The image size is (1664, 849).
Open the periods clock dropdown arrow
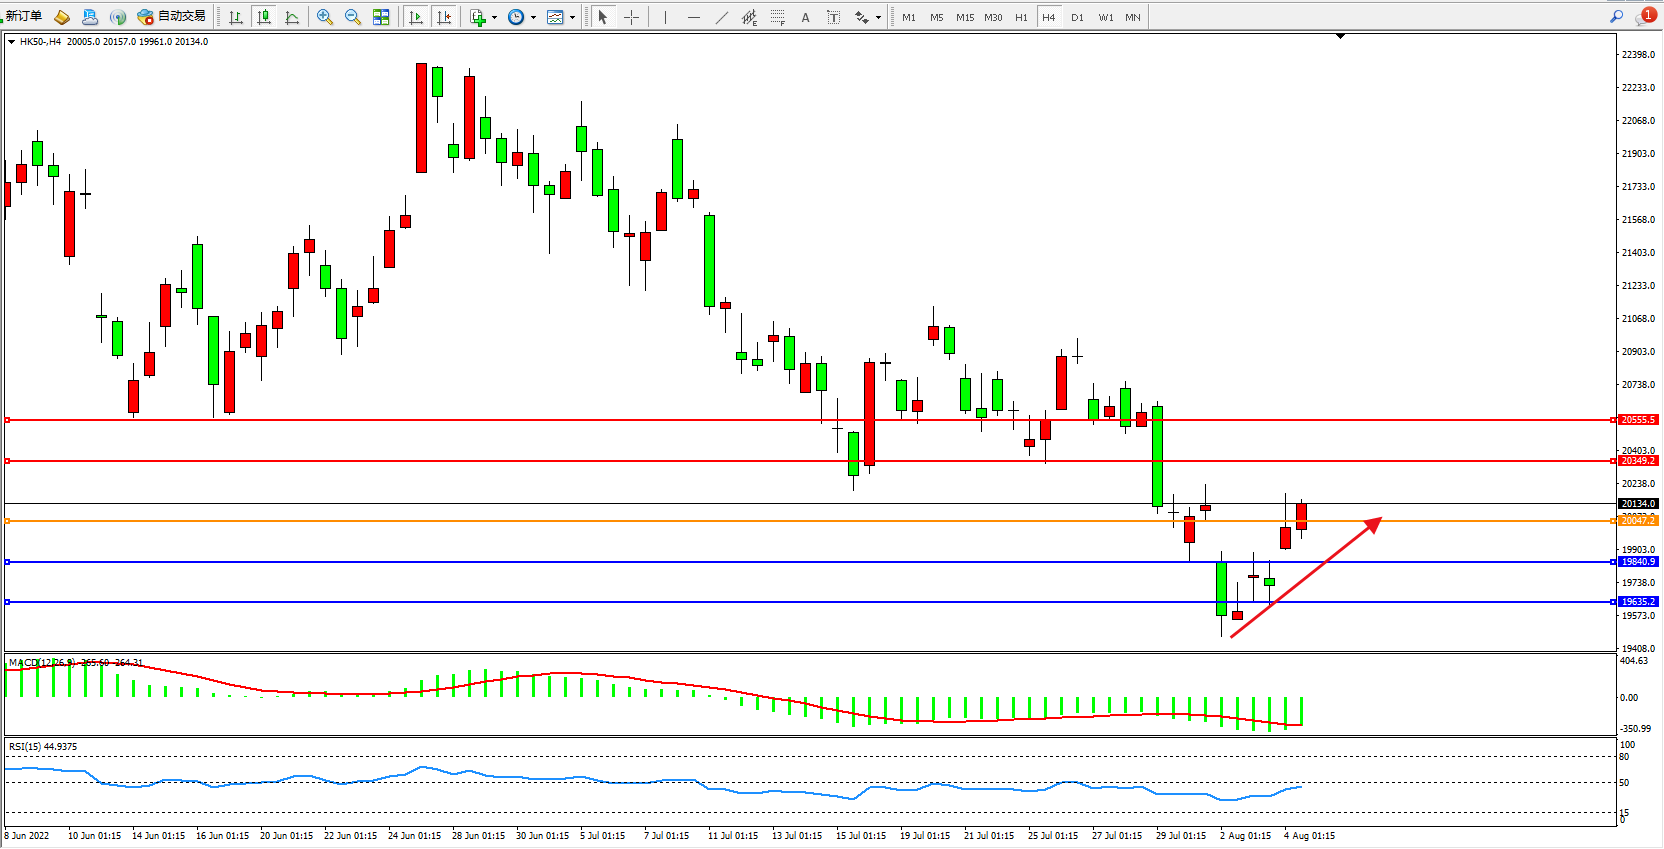click(x=533, y=17)
